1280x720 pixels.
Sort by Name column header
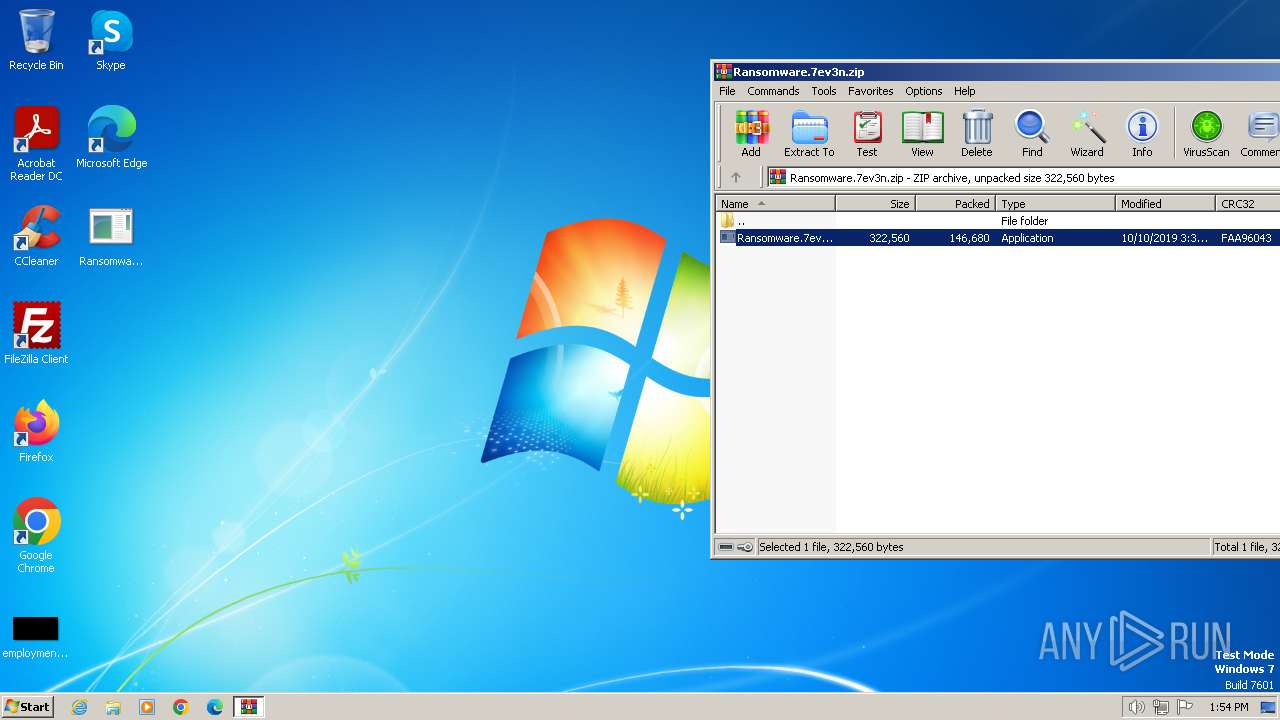click(775, 203)
